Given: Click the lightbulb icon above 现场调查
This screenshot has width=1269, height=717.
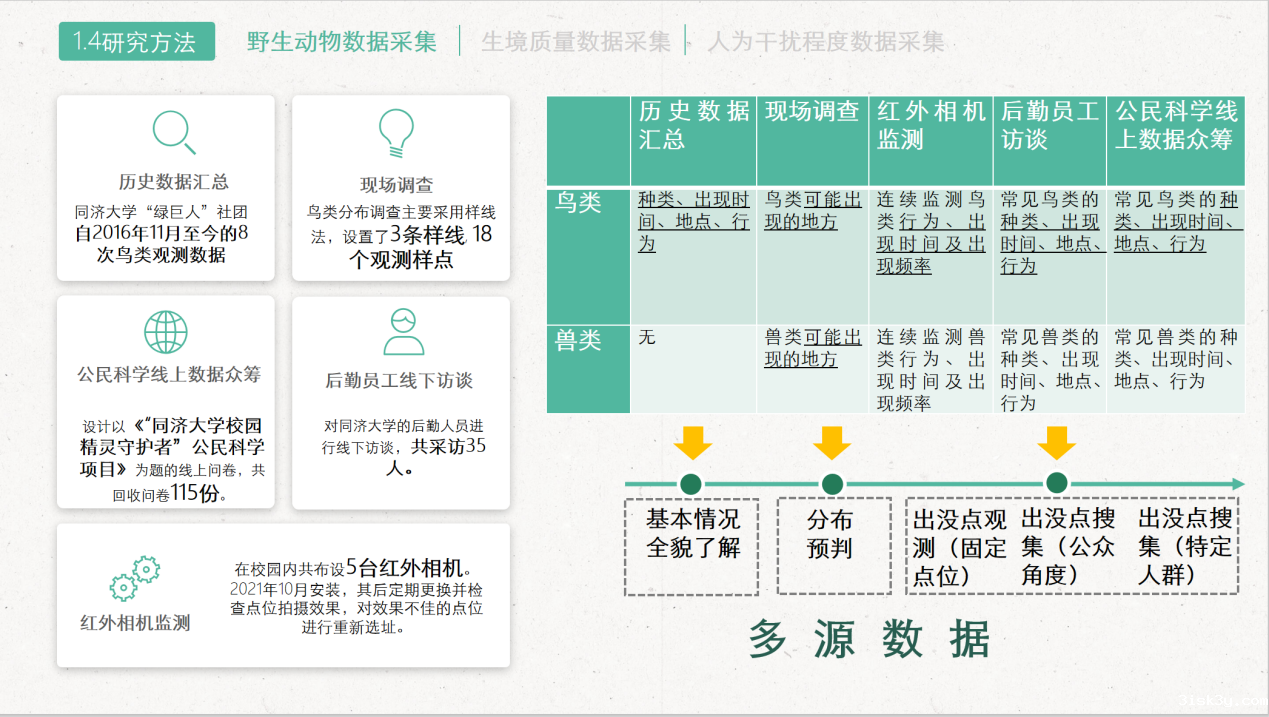Looking at the screenshot, I should 396,132.
